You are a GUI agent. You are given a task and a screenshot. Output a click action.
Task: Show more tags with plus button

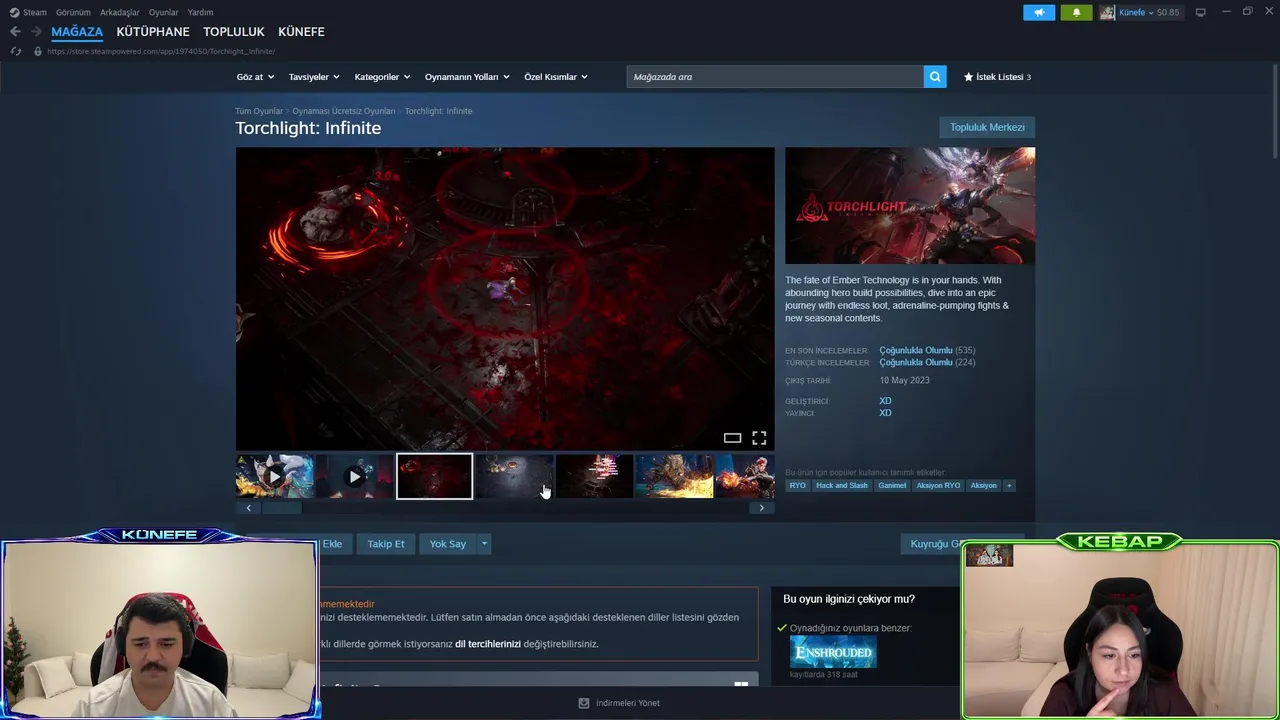(1009, 486)
